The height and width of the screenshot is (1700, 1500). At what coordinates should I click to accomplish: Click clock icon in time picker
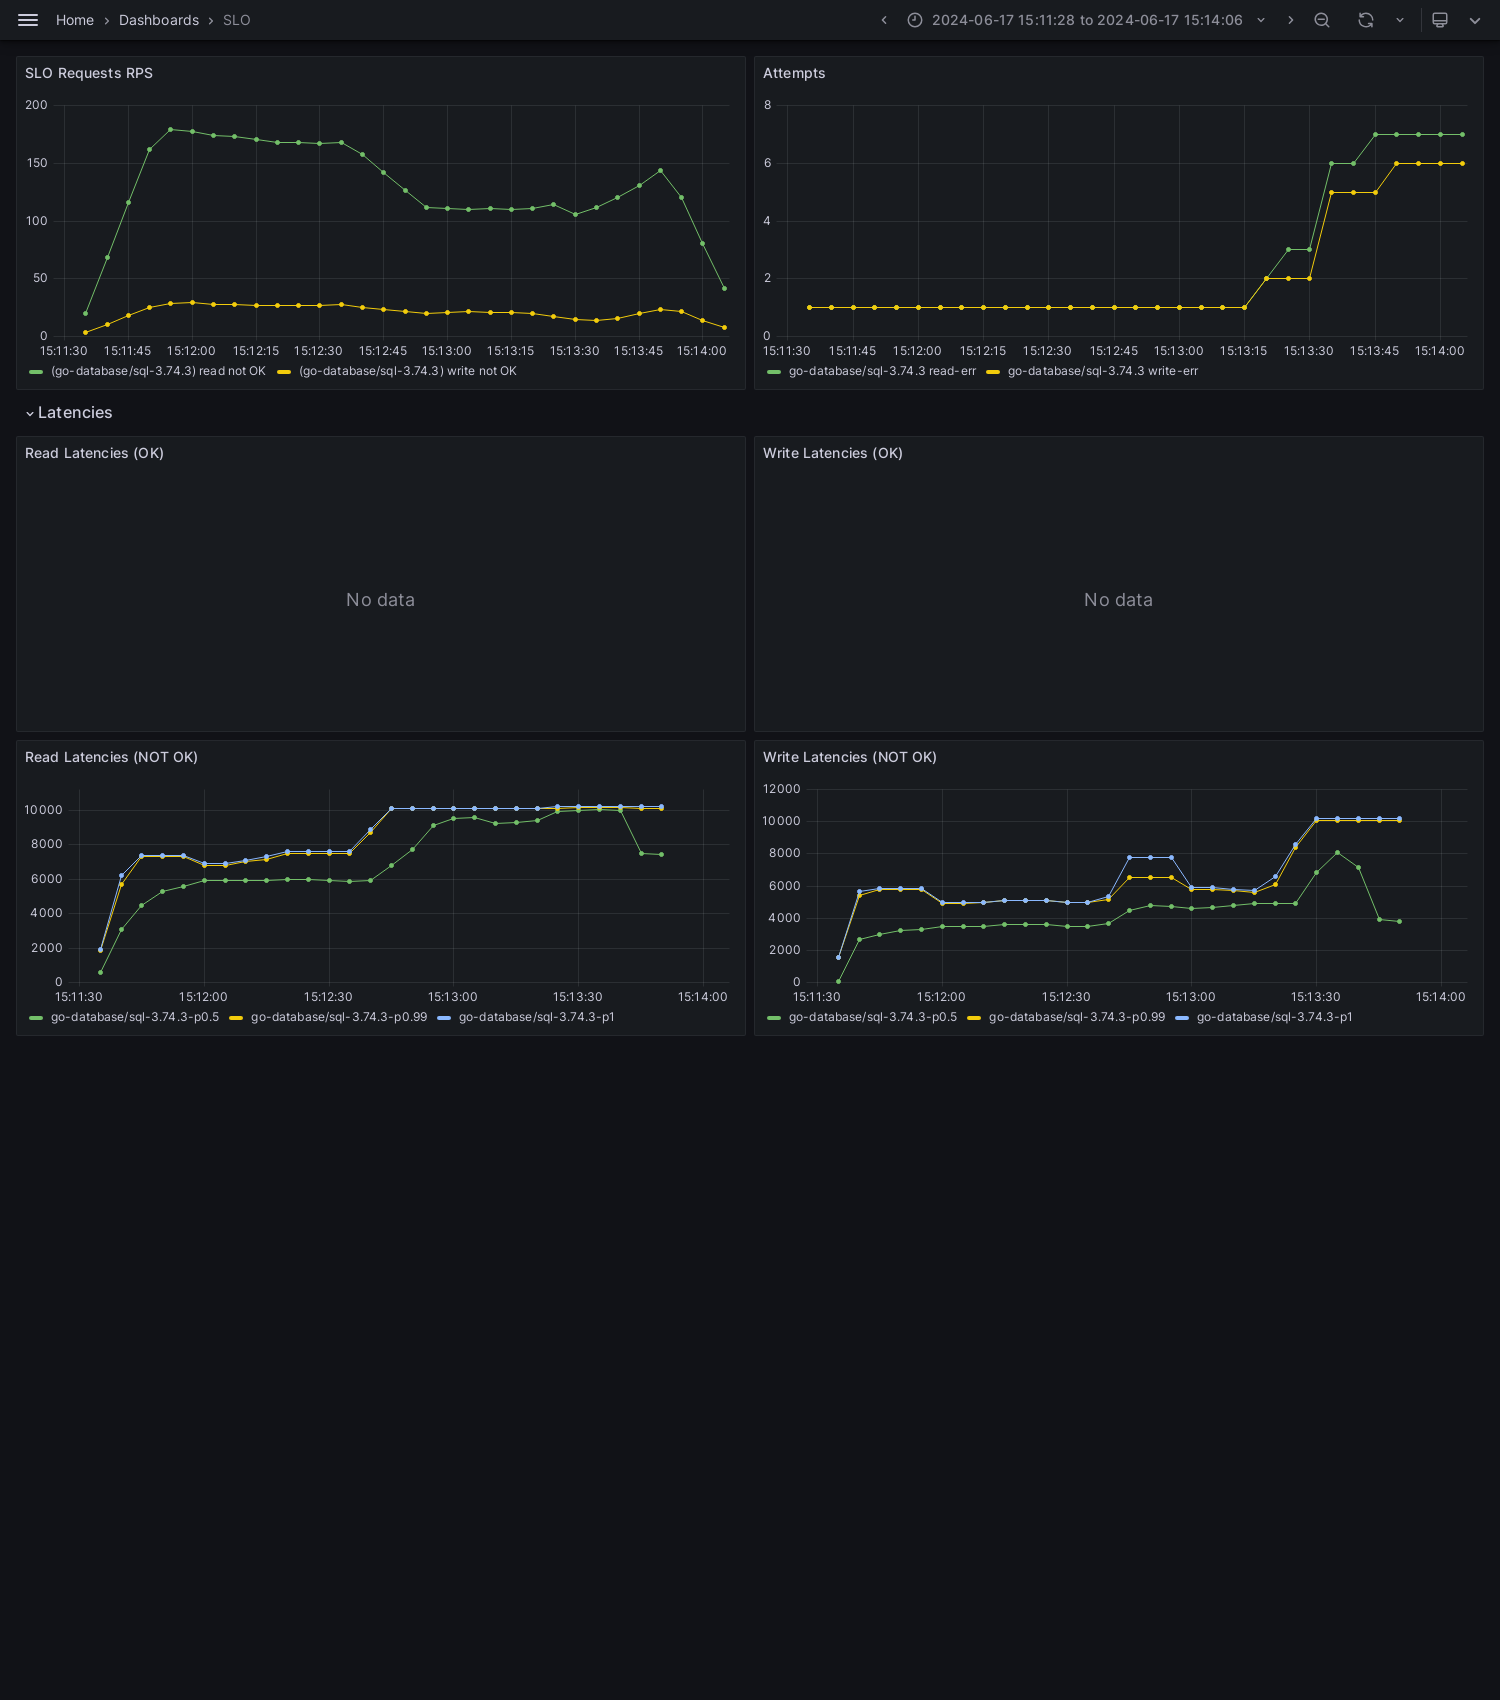pos(915,20)
